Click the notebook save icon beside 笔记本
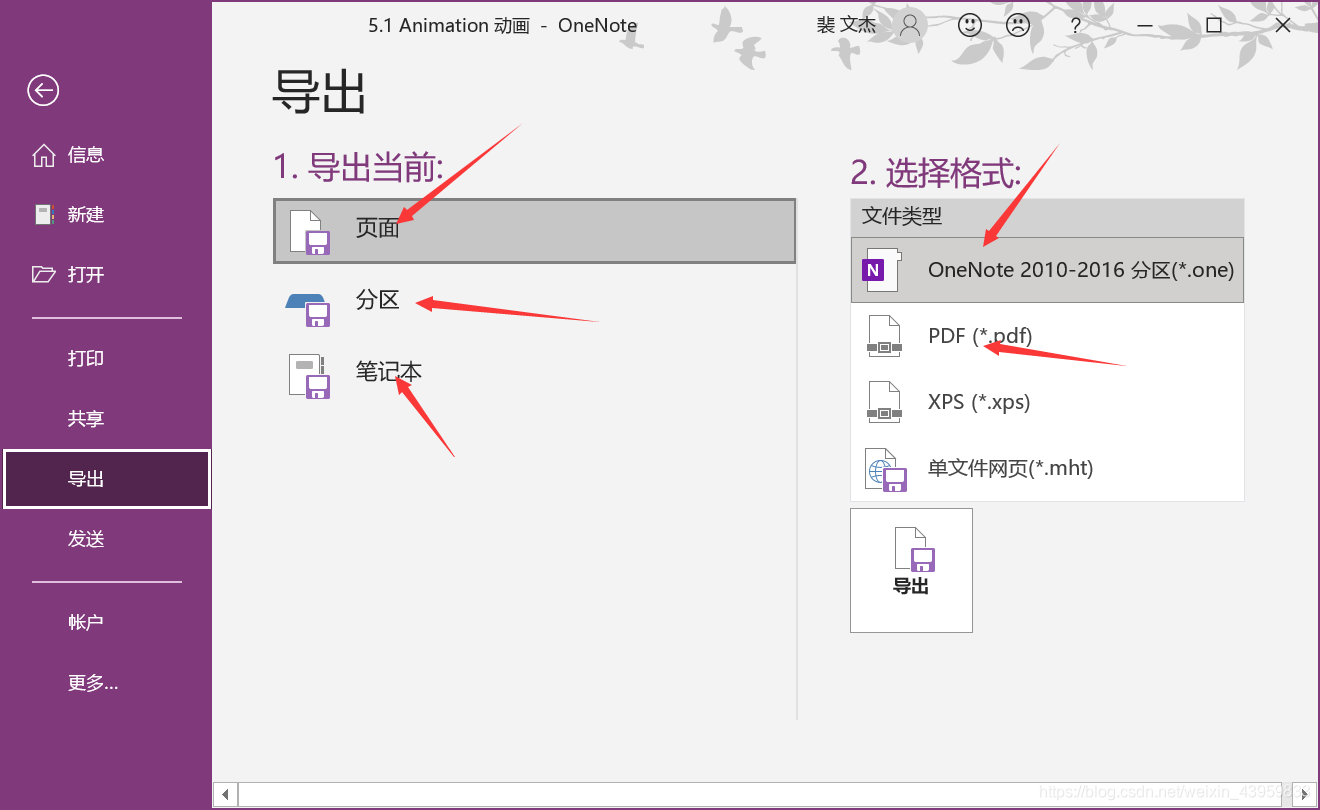The image size is (1320, 810). pos(309,376)
